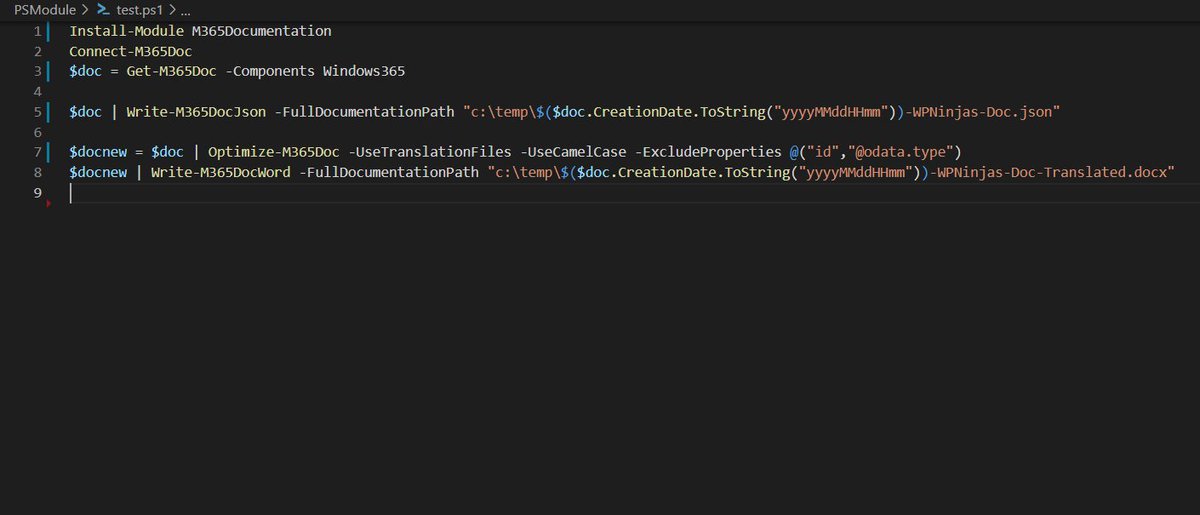Click the PowerShell file icon in breadcrumb
The height and width of the screenshot is (515, 1200).
[x=103, y=9]
